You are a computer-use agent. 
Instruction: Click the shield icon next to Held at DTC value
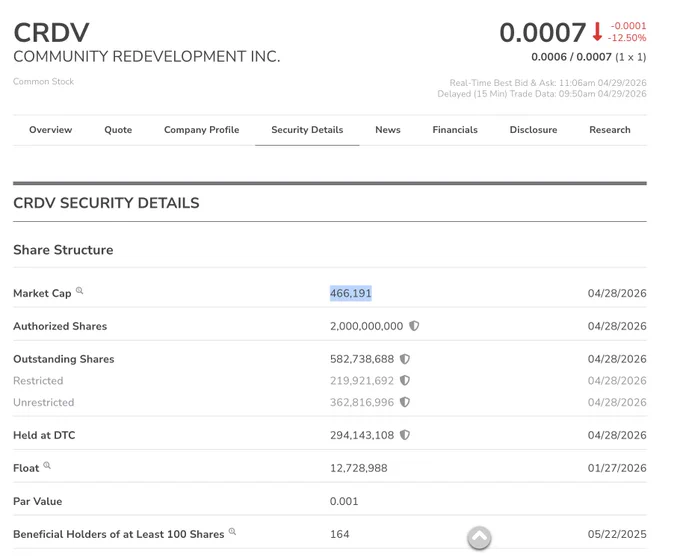[x=405, y=435]
